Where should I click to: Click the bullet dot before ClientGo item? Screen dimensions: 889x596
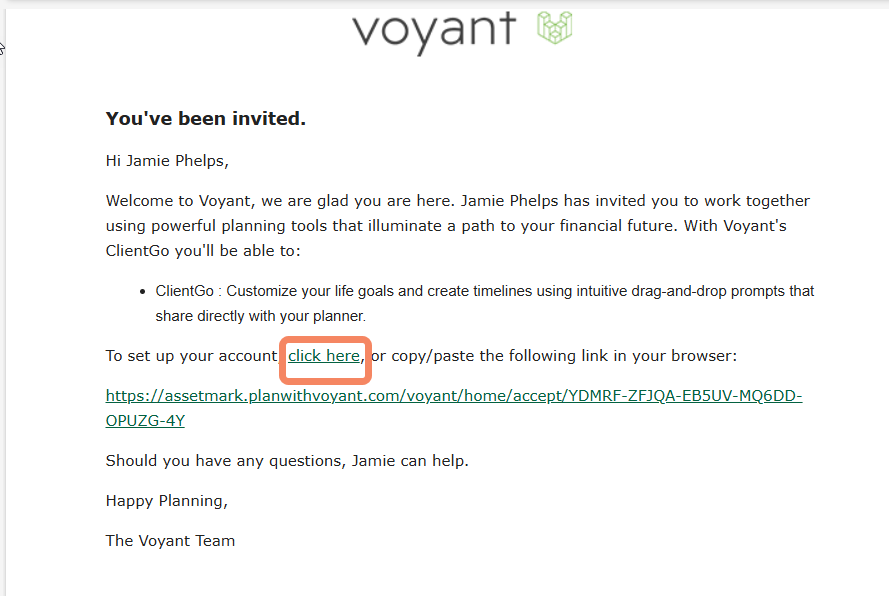142,291
